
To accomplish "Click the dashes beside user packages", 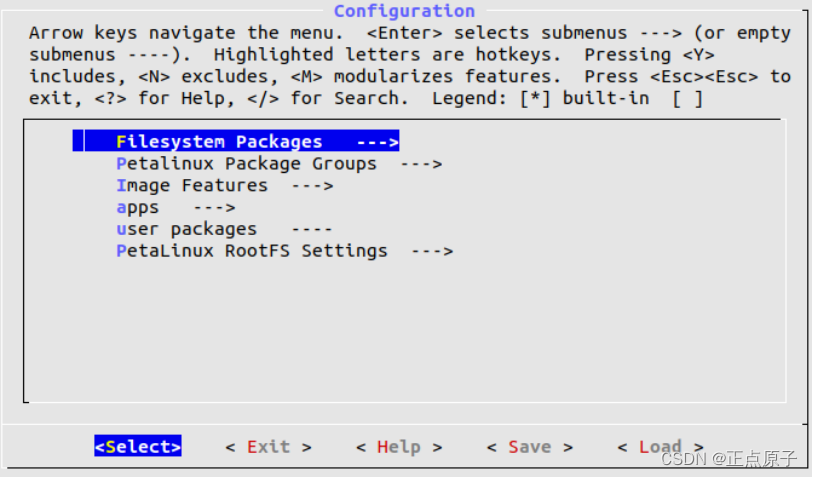I will pyautogui.click(x=312, y=229).
